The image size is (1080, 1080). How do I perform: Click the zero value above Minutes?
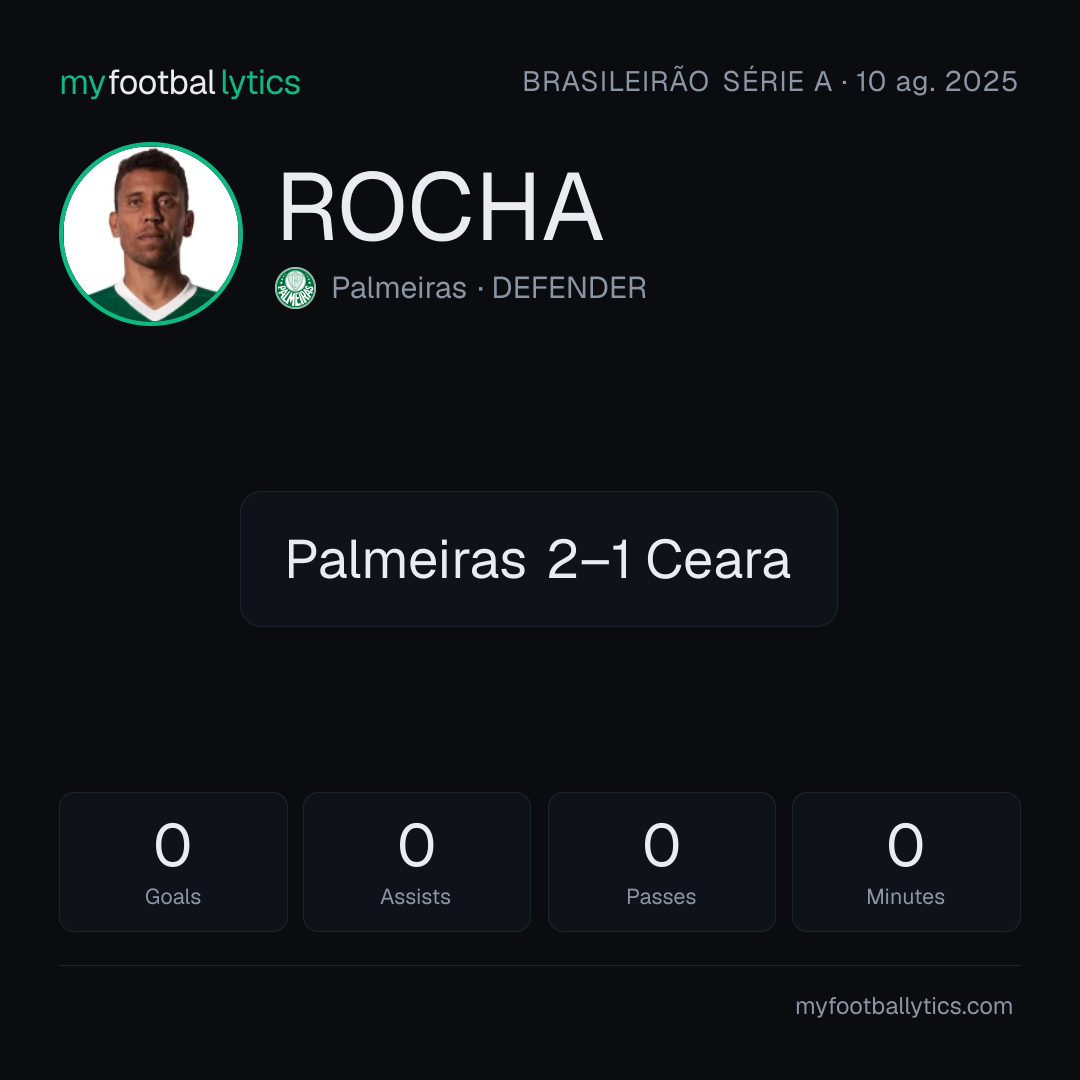point(906,845)
